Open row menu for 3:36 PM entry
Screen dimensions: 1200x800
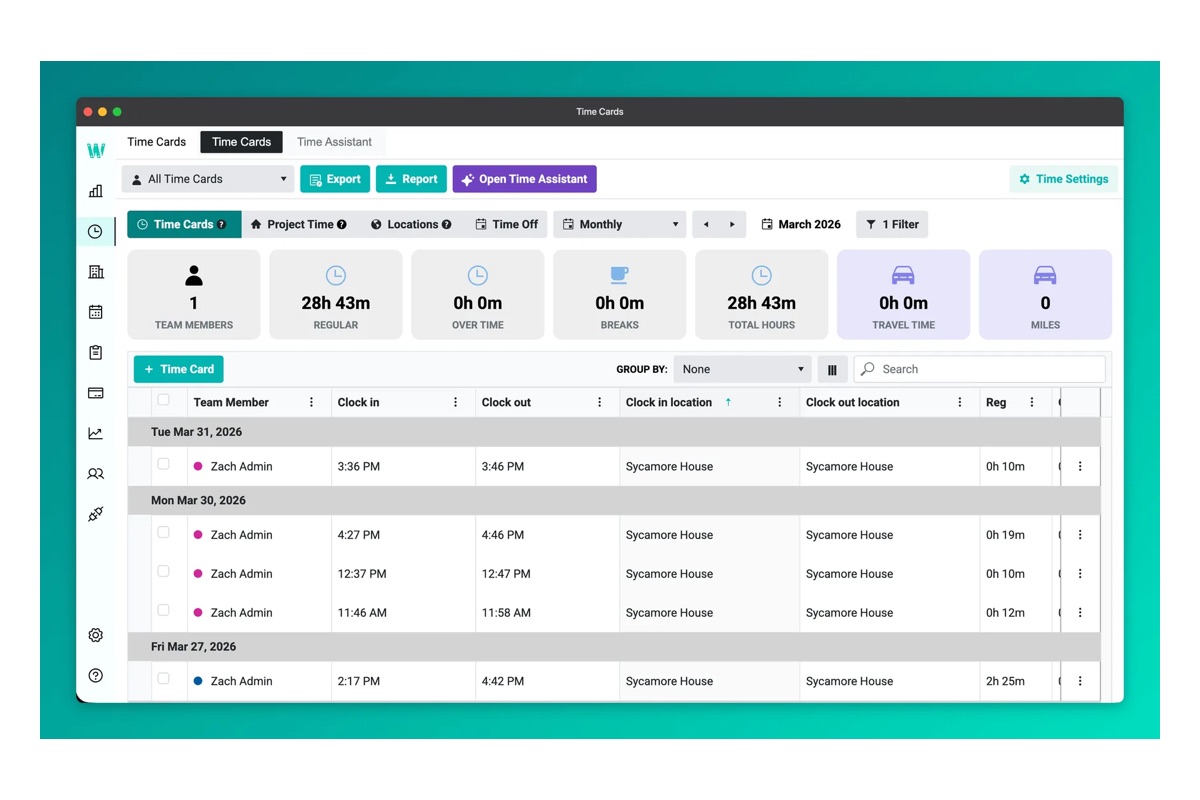point(1080,466)
